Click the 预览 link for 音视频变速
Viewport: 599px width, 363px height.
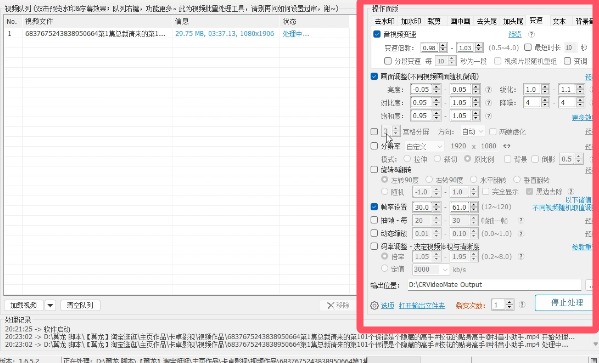(515, 34)
